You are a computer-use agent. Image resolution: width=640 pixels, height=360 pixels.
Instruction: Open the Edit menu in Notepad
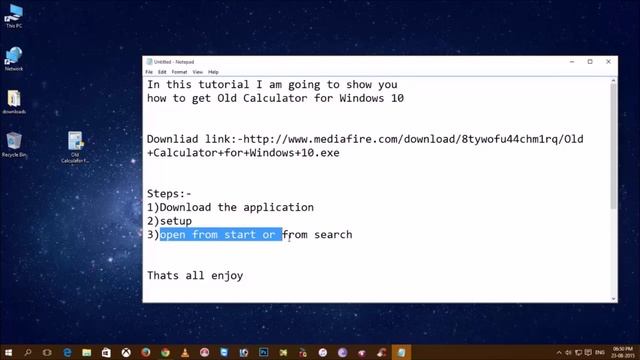[x=162, y=72]
